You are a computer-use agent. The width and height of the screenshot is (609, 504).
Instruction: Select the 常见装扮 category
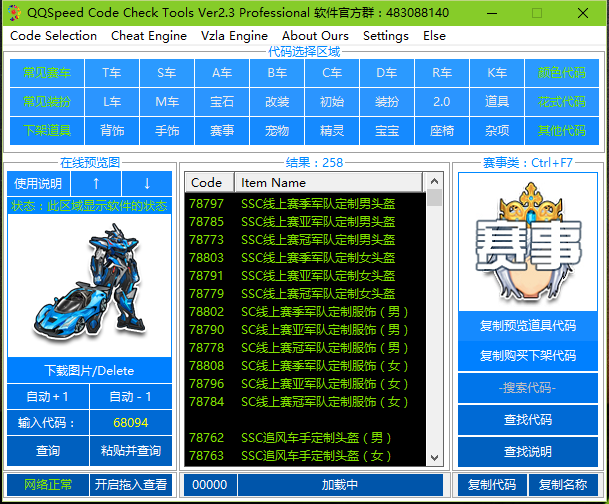(x=47, y=102)
